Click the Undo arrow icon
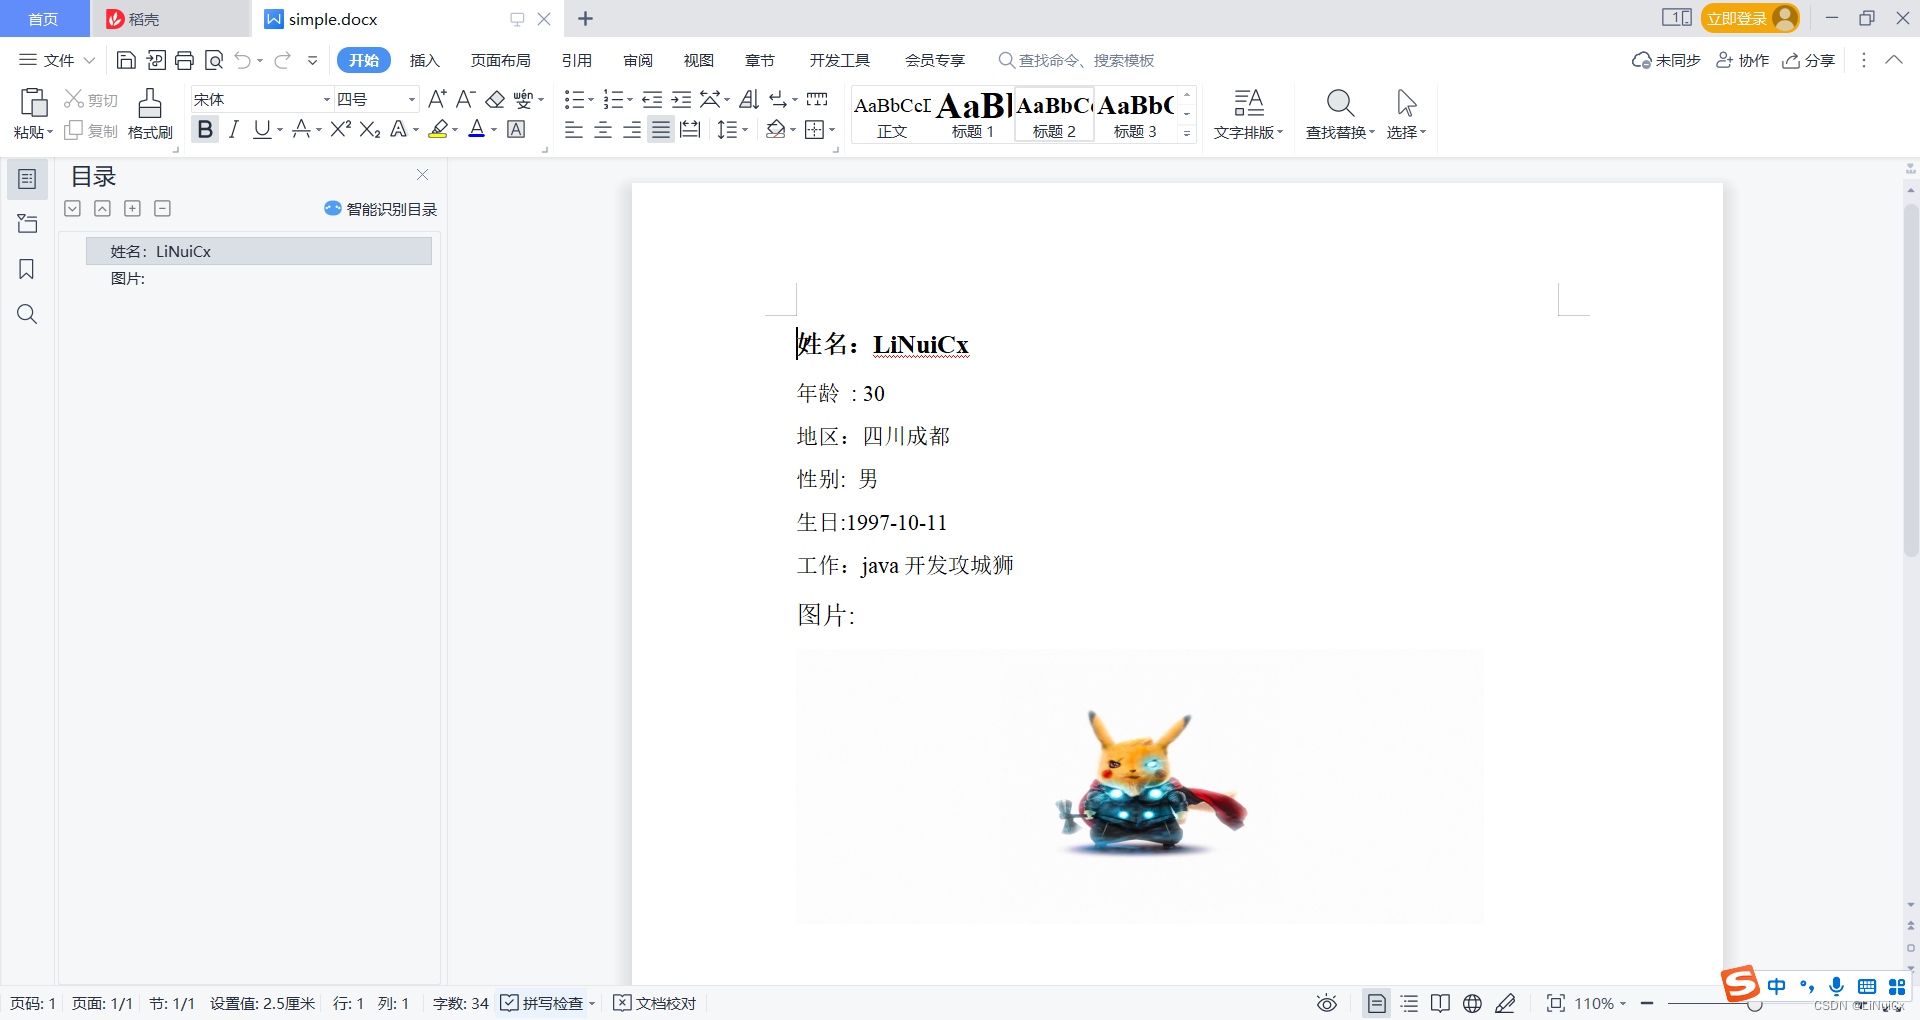Viewport: 1920px width, 1020px height. pos(243,60)
